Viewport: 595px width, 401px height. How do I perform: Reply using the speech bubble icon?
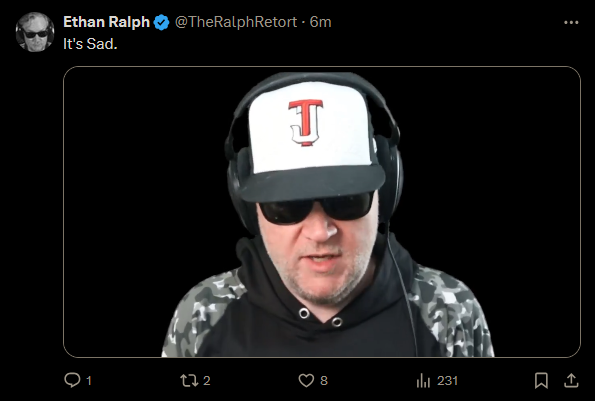click(x=72, y=380)
